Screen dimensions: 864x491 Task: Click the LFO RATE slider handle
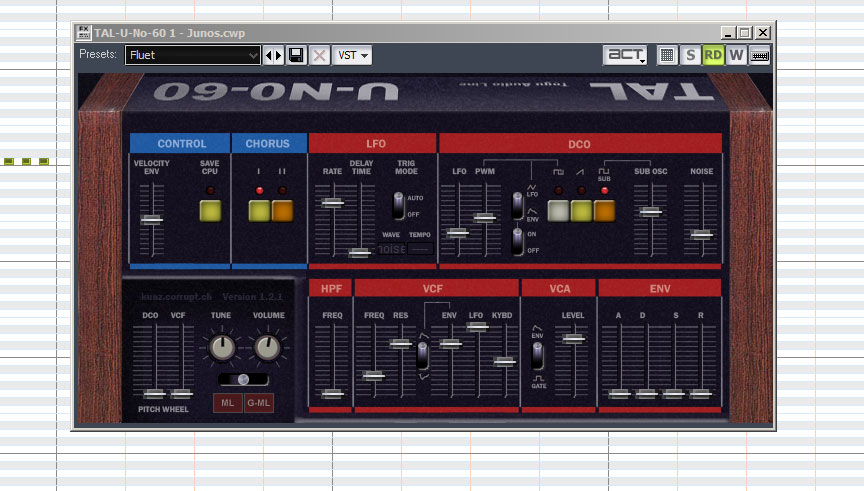coord(332,202)
